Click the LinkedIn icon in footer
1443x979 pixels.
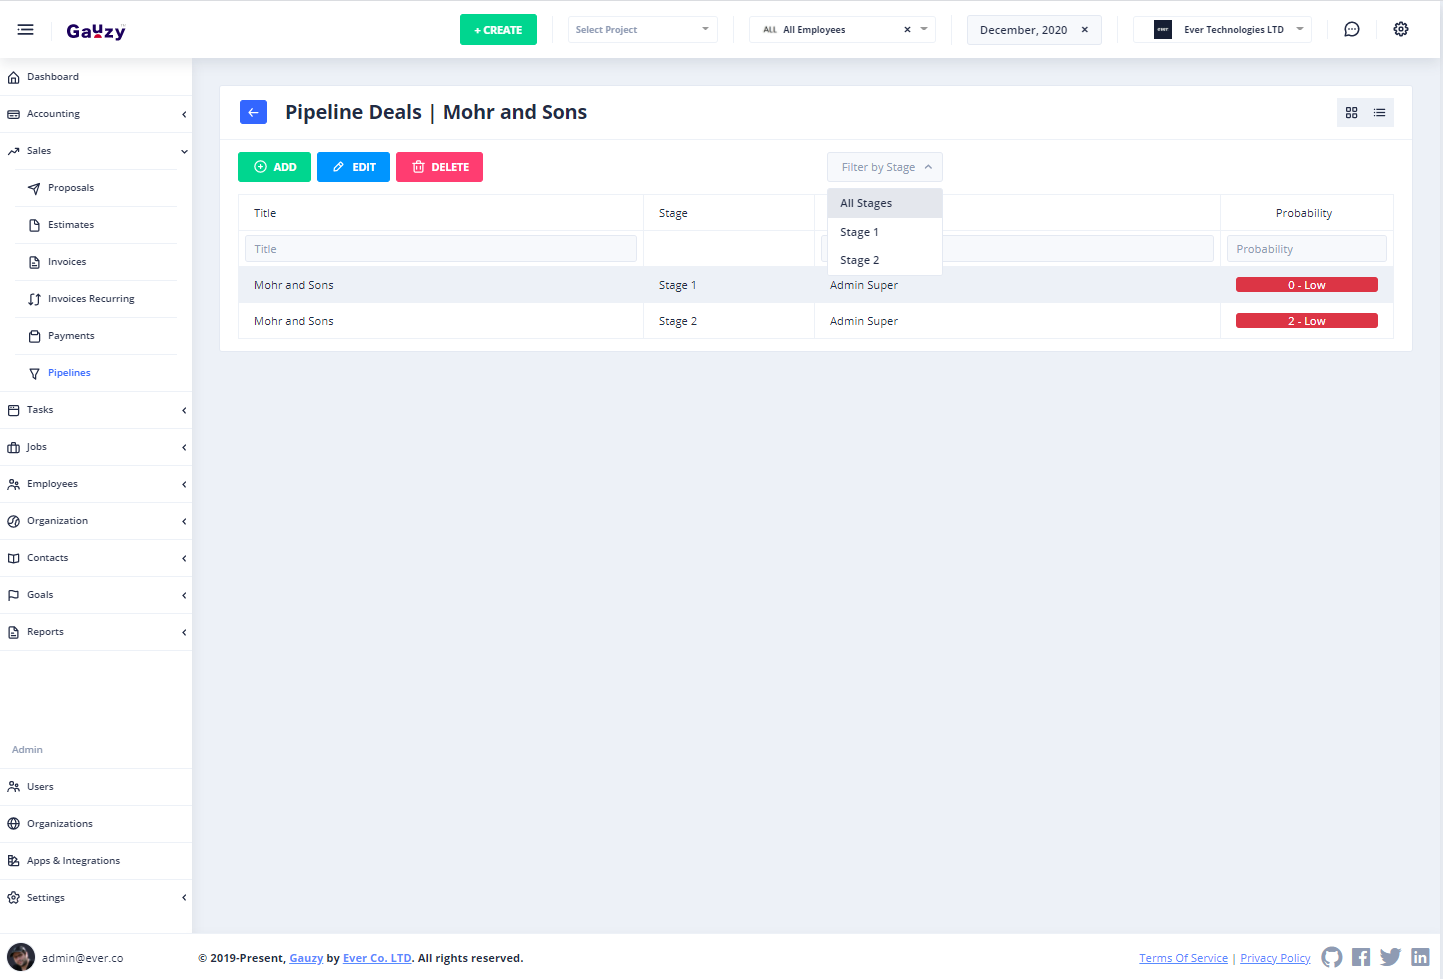(x=1419, y=957)
